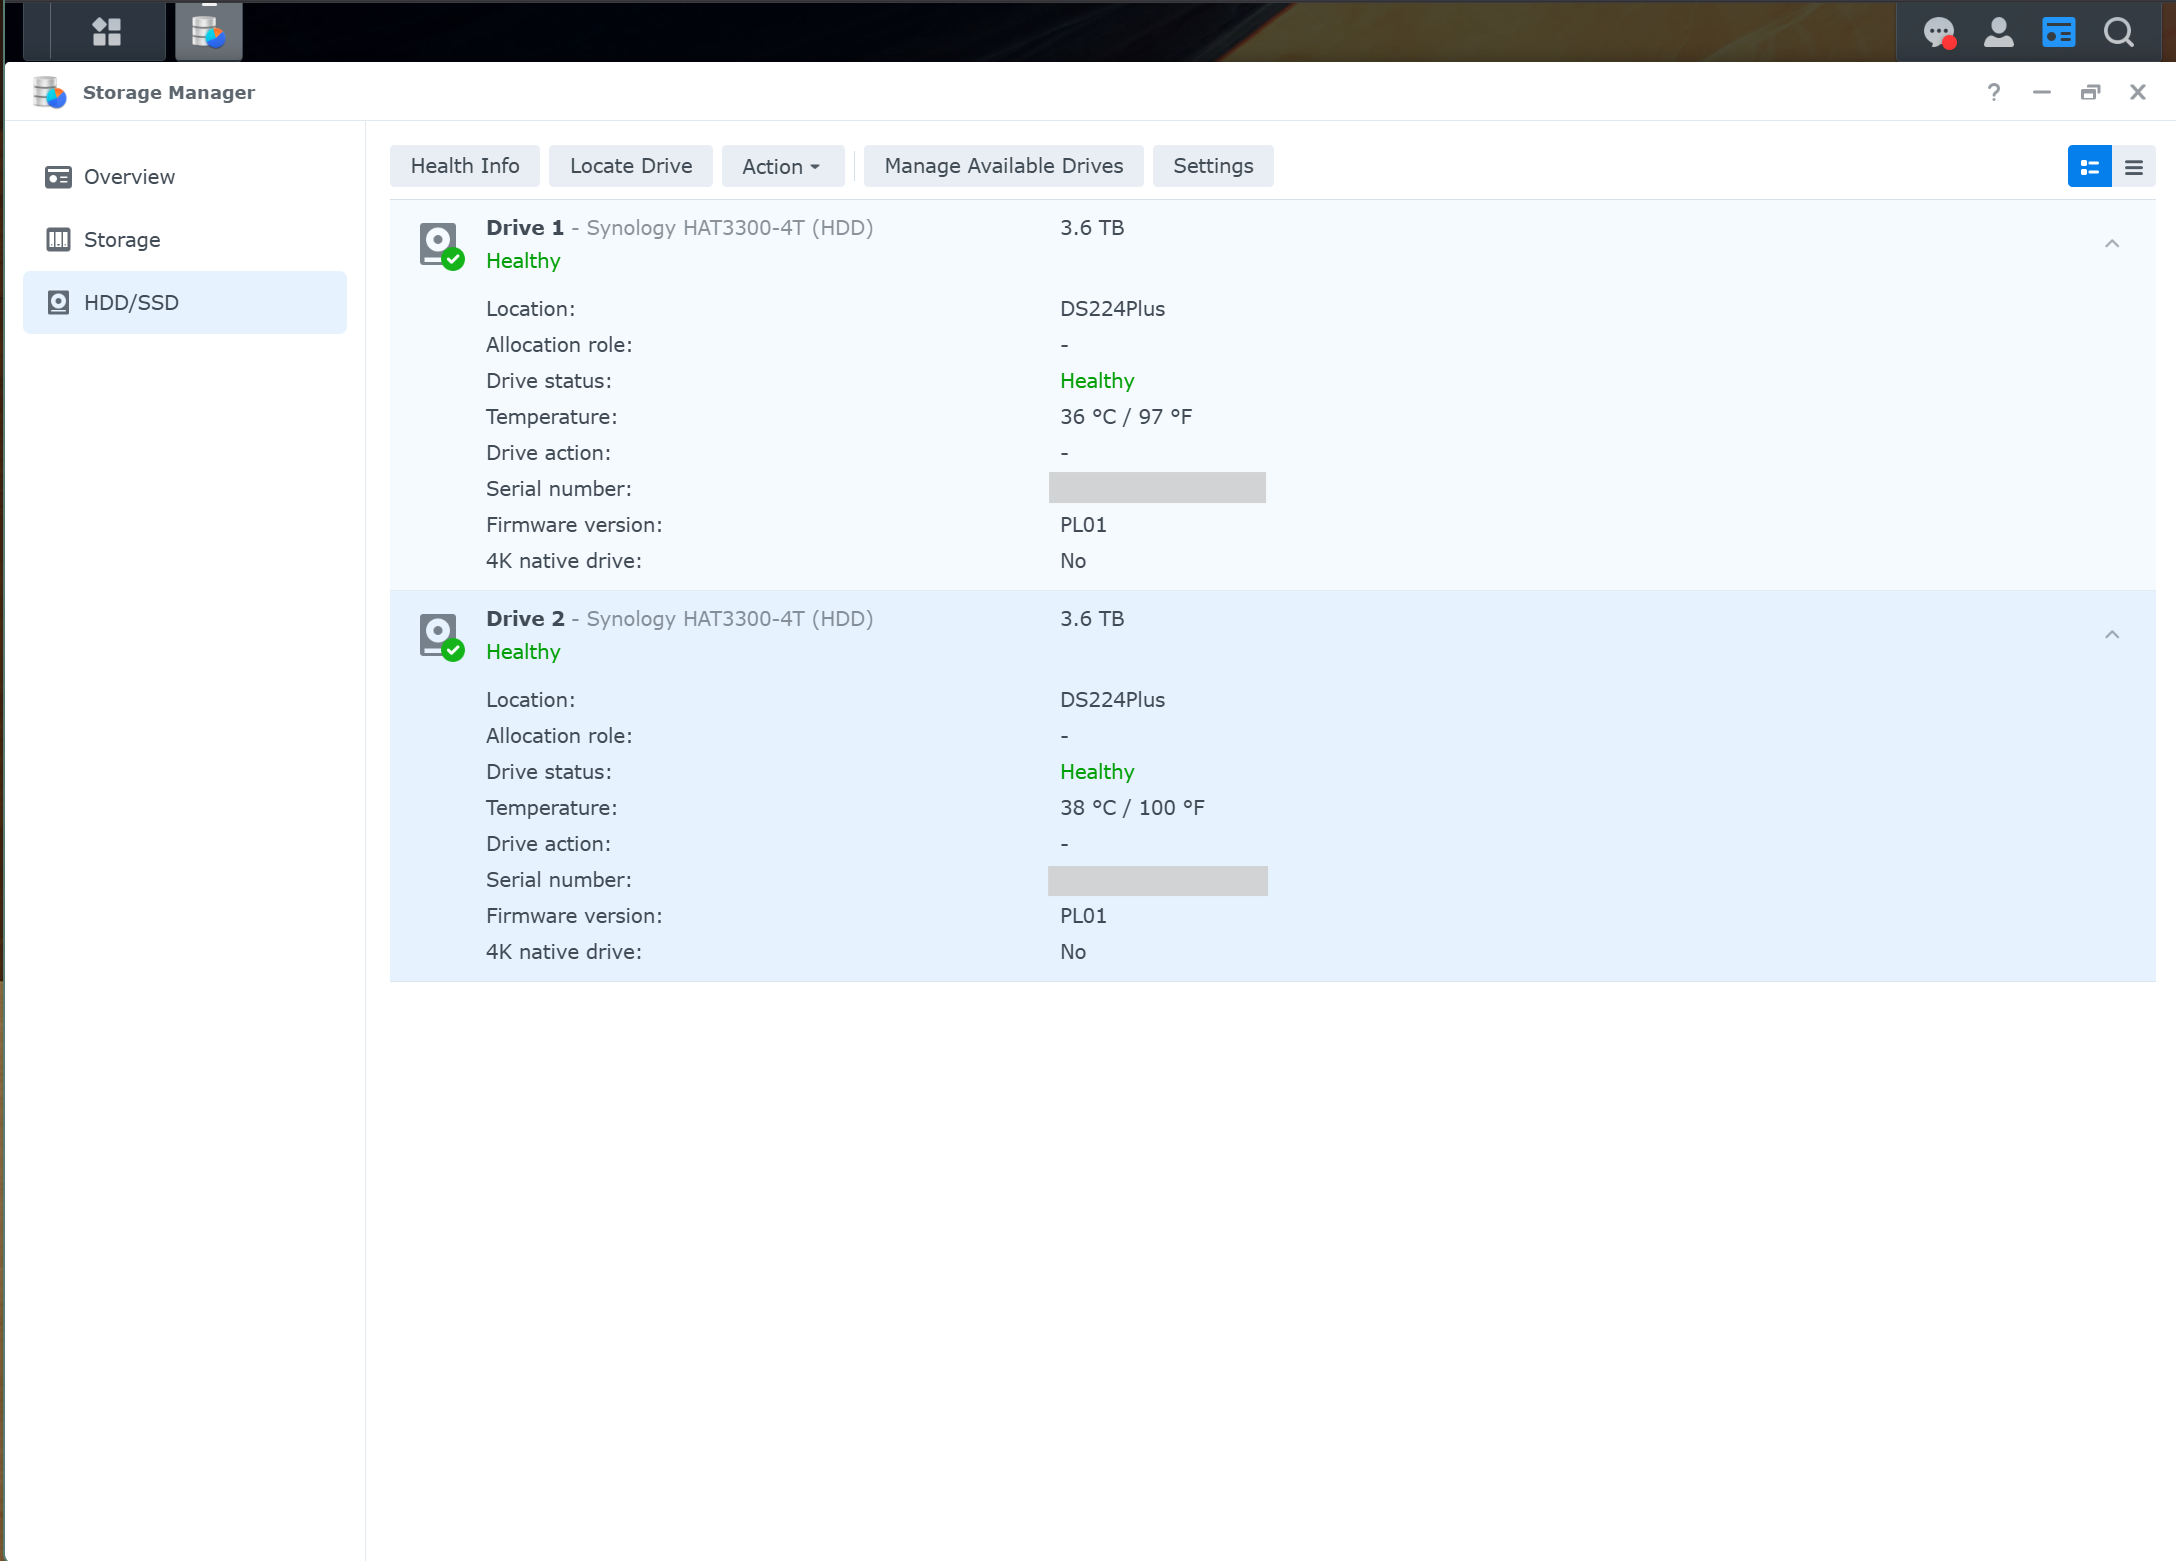Click the Health Info button
This screenshot has width=2176, height=1561.
click(465, 166)
